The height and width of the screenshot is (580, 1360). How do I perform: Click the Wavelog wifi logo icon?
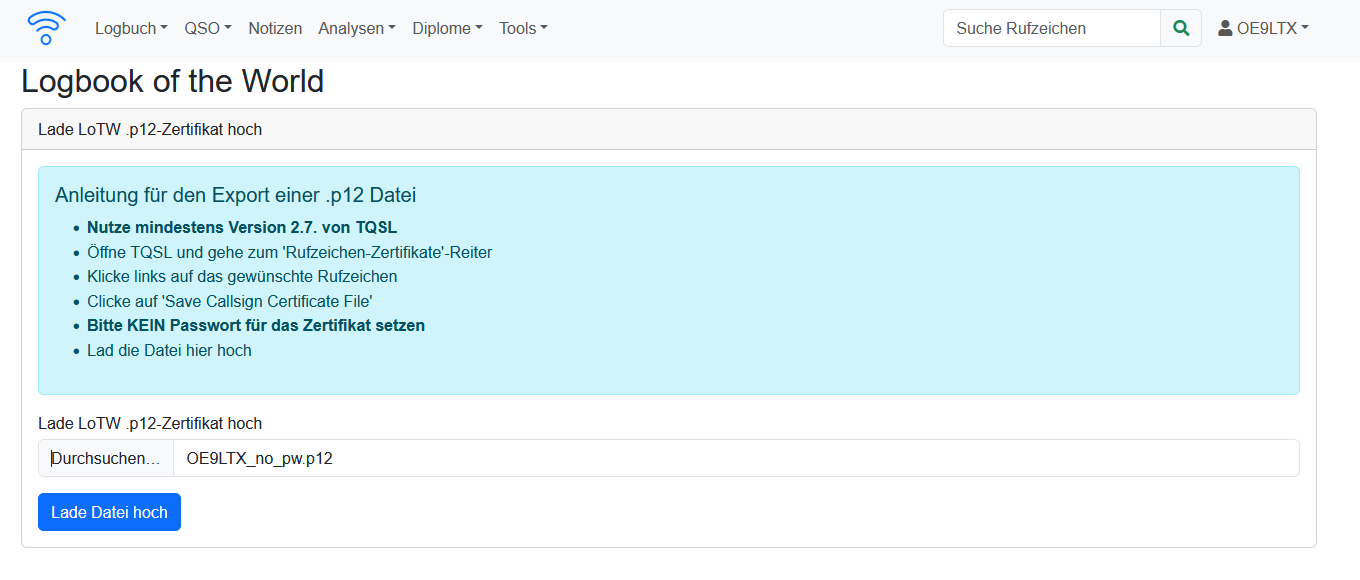47,28
